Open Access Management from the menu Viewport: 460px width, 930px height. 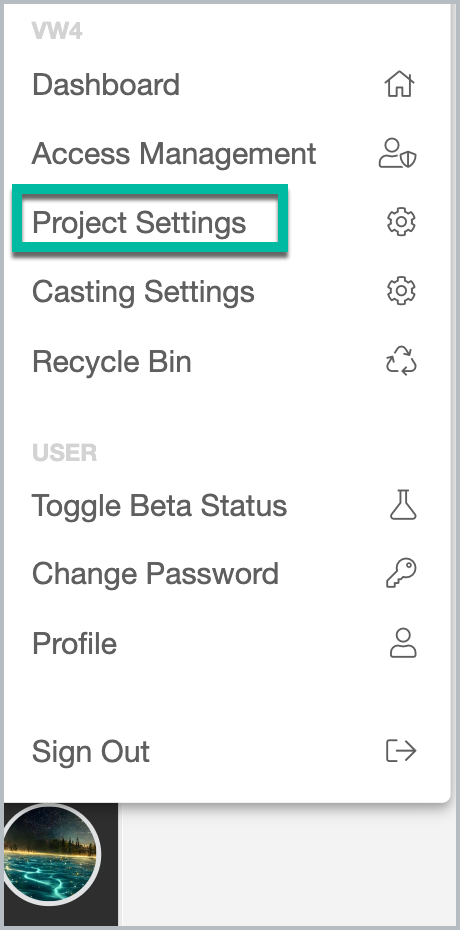(225, 153)
